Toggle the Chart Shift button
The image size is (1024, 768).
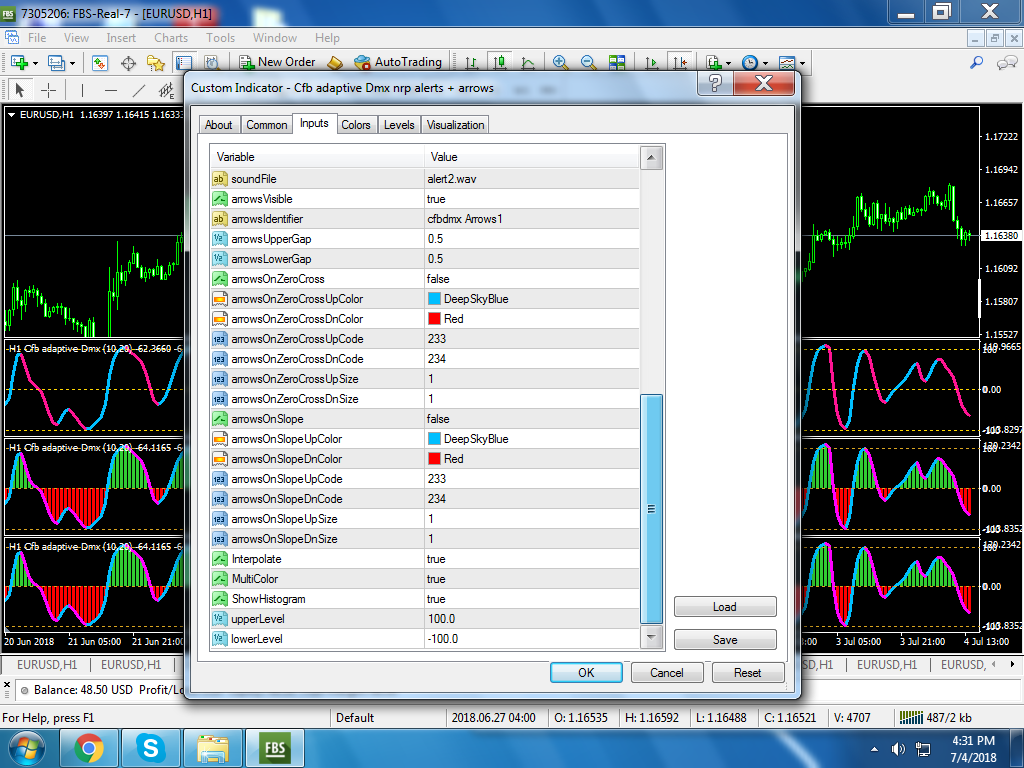[680, 63]
